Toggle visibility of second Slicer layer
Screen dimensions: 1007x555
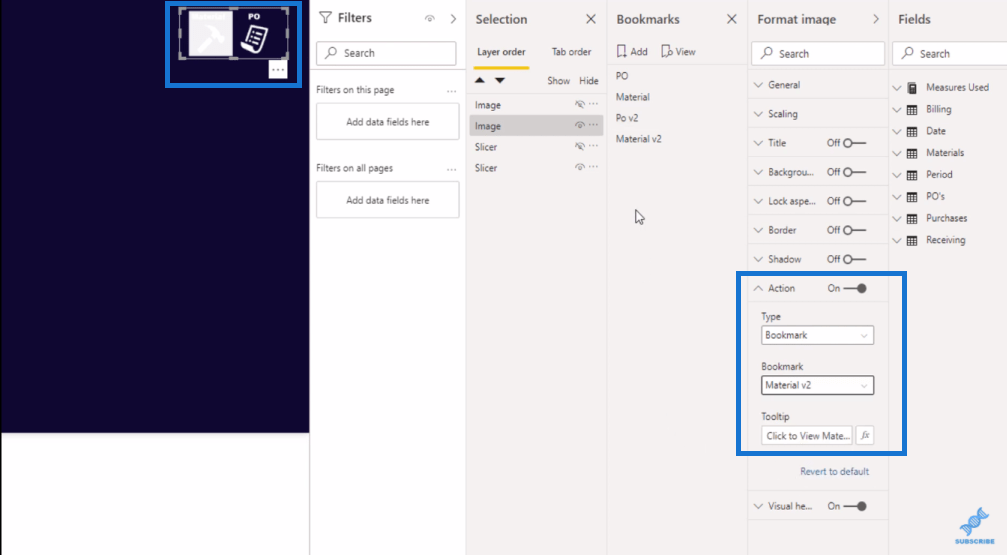(579, 167)
